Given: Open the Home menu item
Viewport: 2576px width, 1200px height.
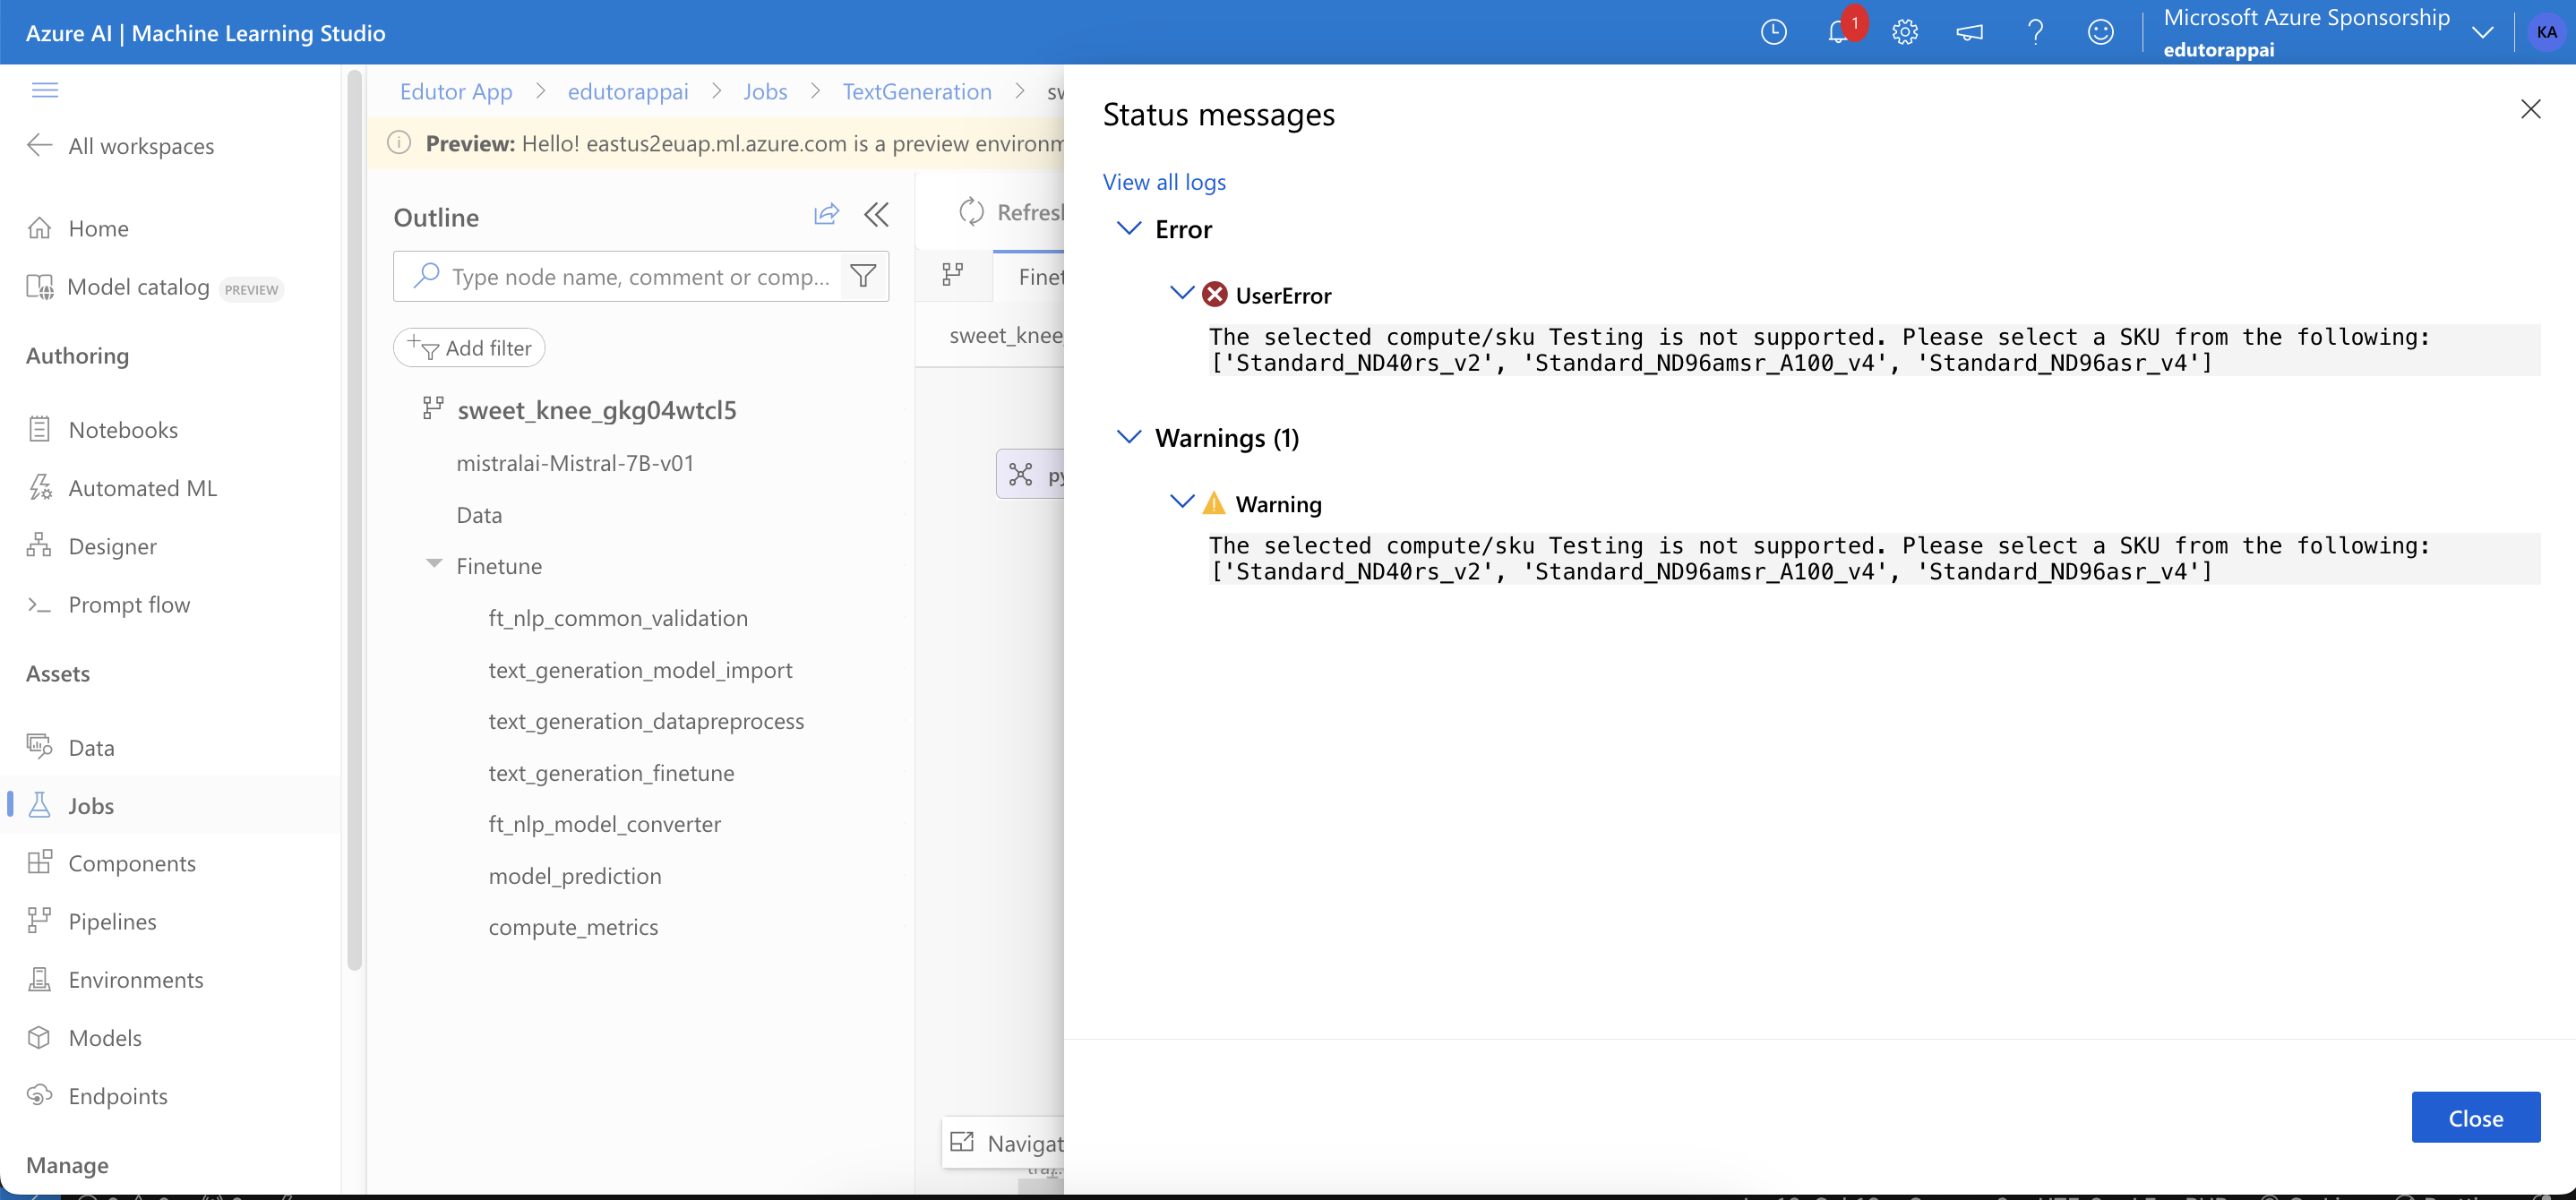Looking at the screenshot, I should pyautogui.click(x=98, y=228).
